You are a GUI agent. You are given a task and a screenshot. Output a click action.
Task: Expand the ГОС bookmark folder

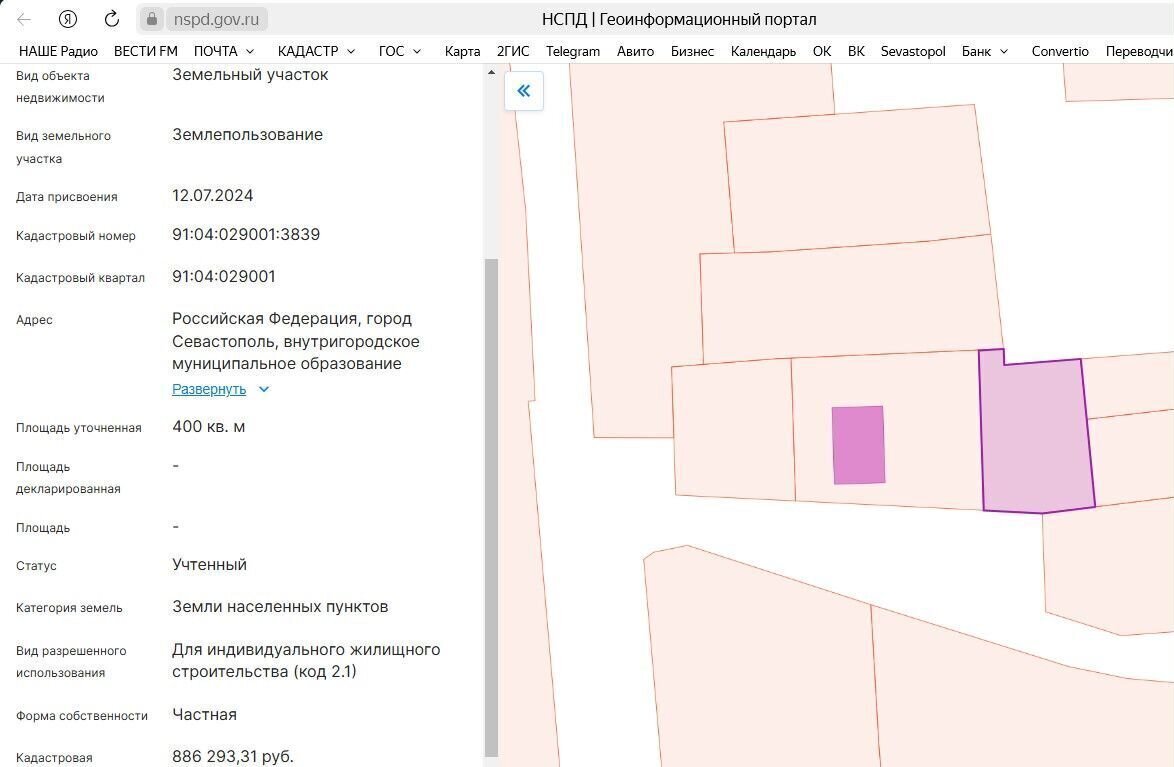click(400, 51)
